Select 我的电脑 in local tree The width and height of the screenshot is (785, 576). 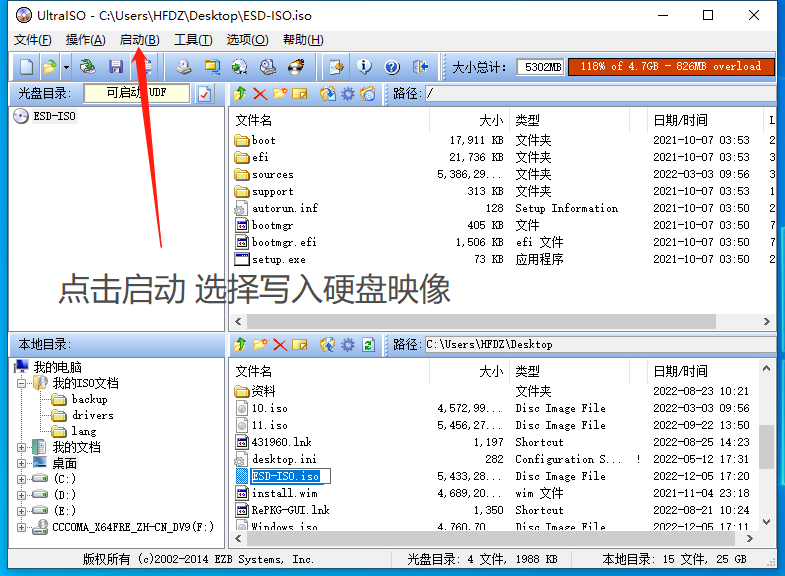click(58, 367)
